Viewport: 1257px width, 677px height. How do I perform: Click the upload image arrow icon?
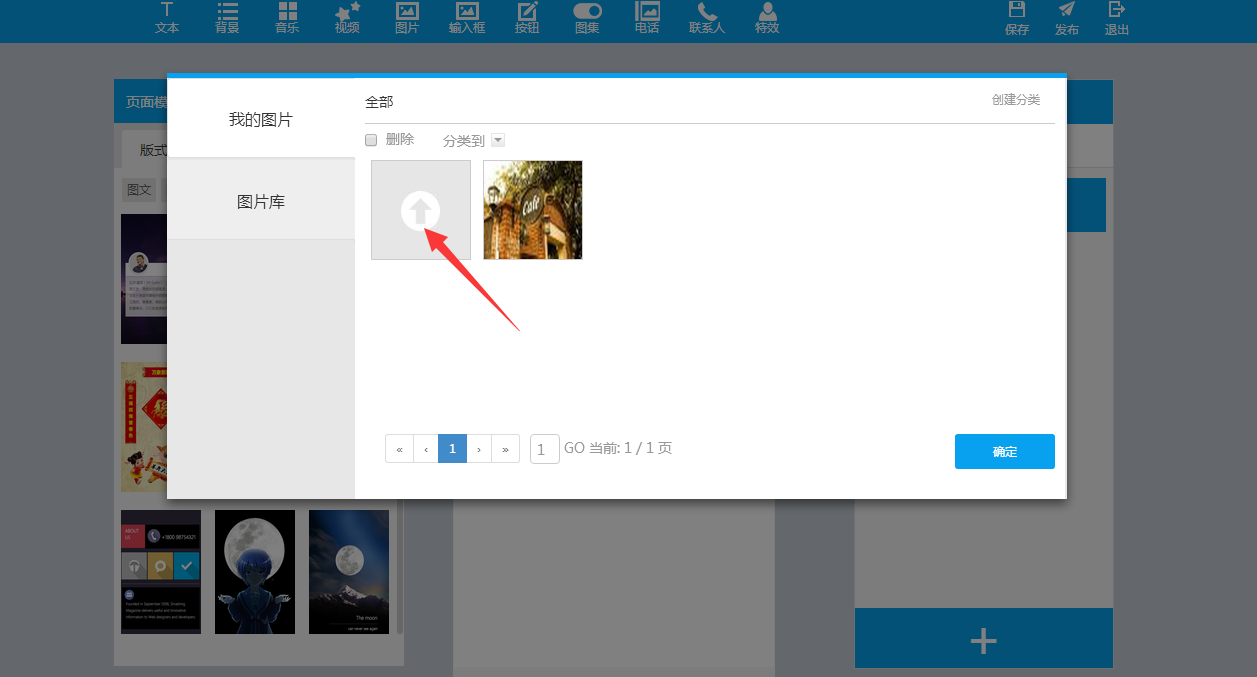(x=421, y=210)
